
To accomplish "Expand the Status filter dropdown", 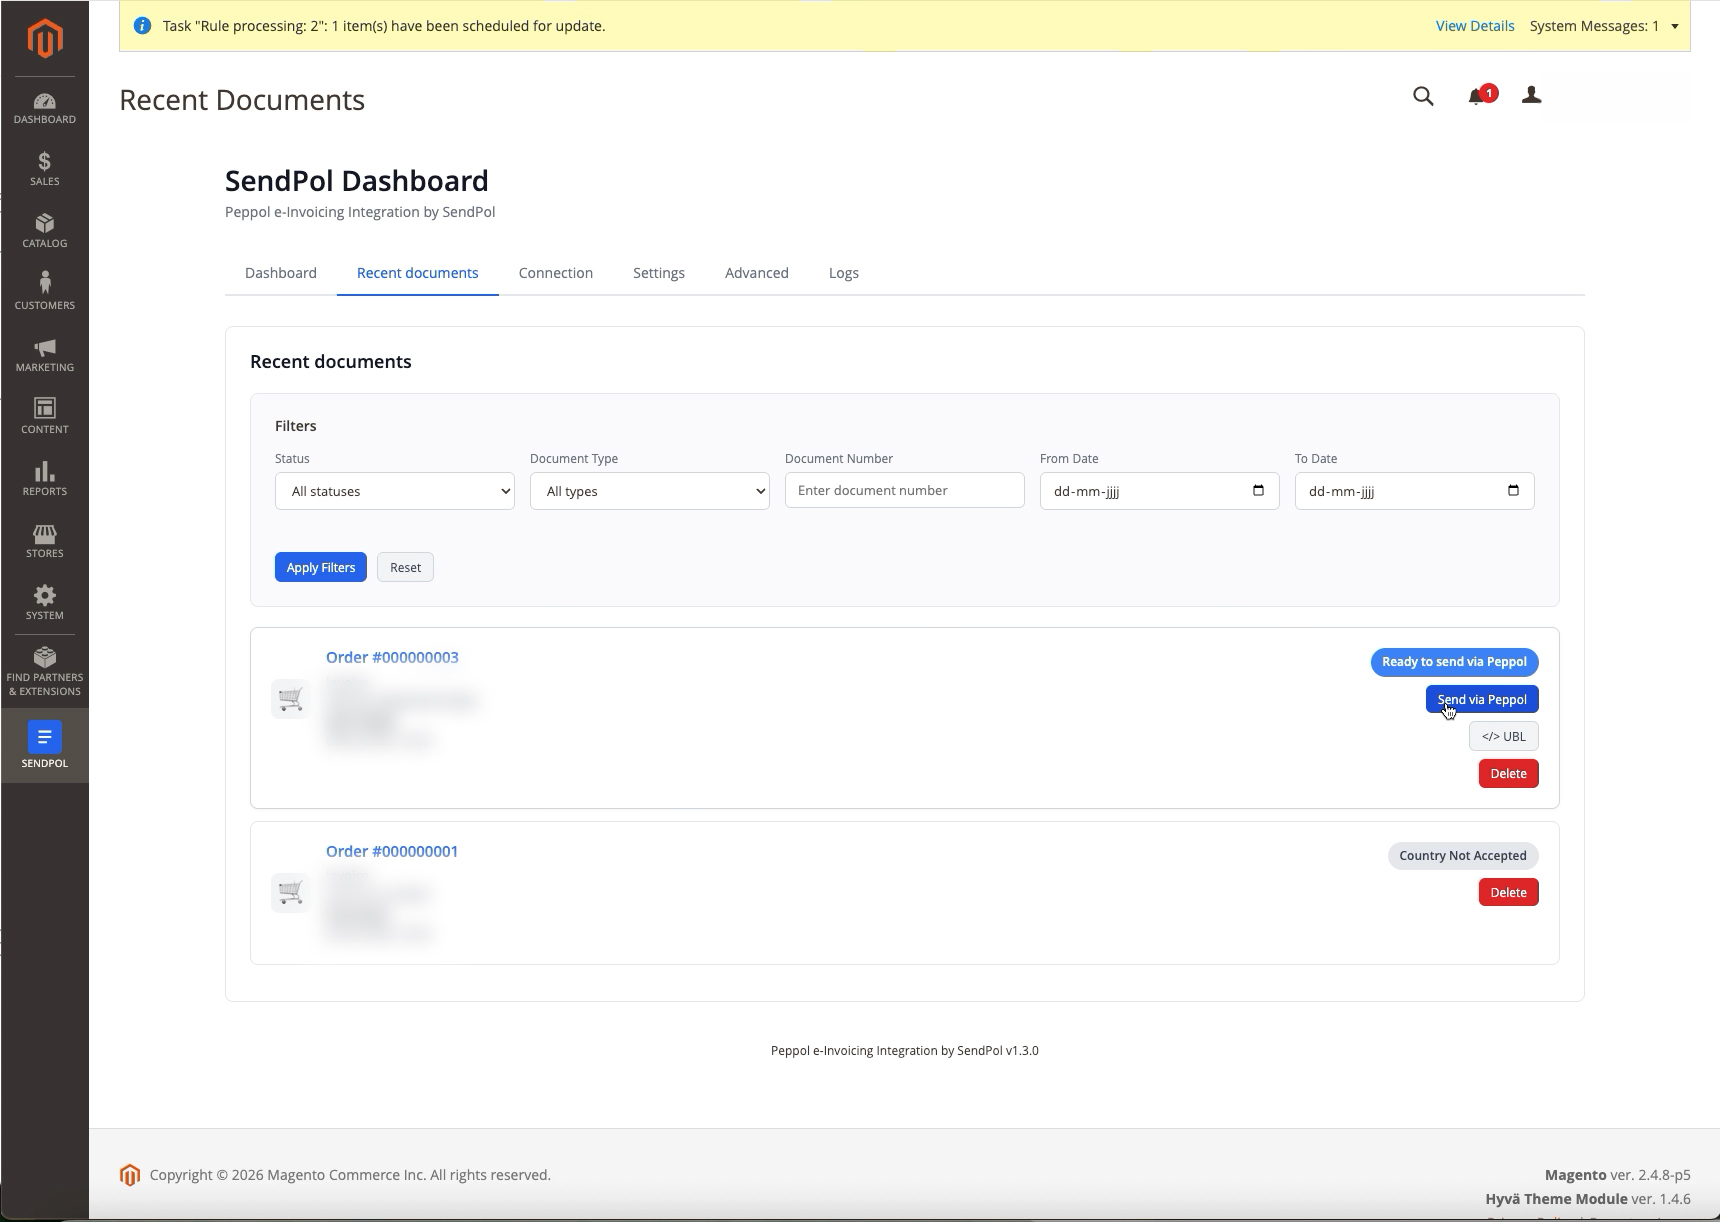I will click(395, 491).
